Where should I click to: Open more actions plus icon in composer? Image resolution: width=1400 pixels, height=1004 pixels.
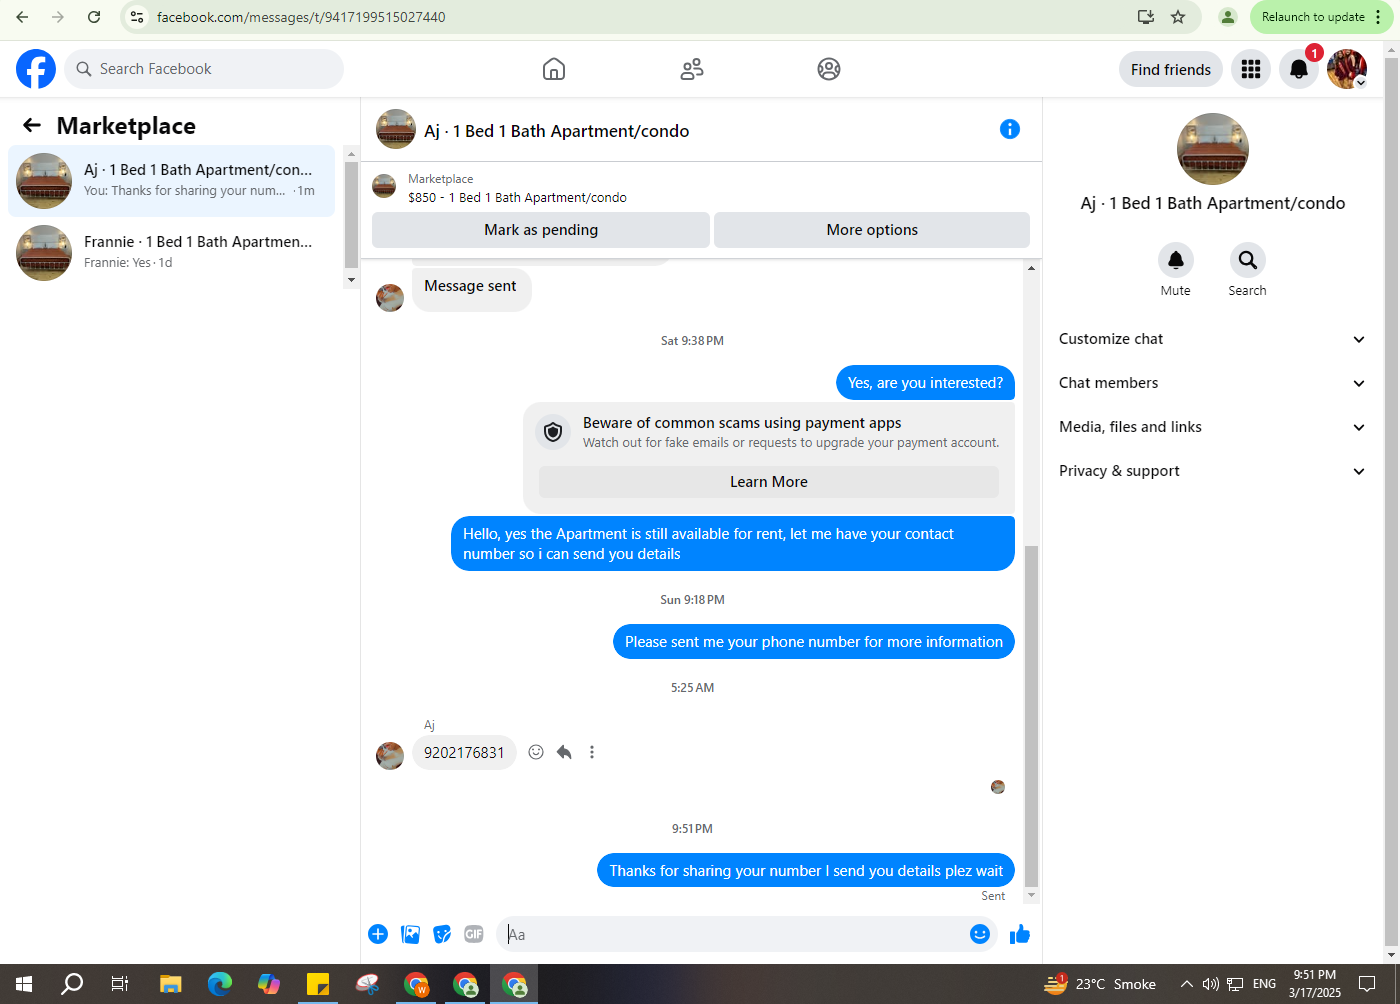coord(378,934)
